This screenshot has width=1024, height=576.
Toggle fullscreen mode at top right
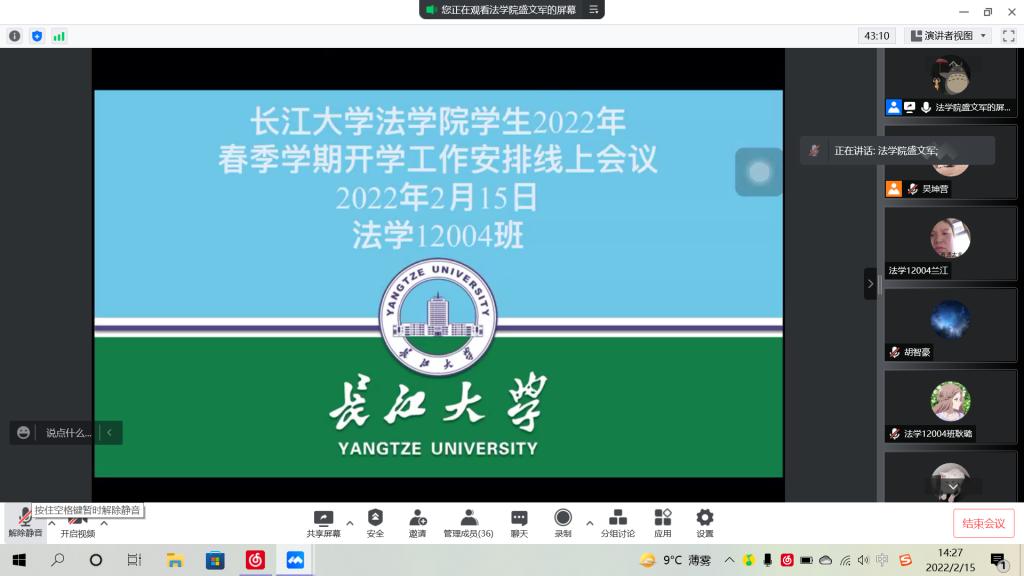1008,35
